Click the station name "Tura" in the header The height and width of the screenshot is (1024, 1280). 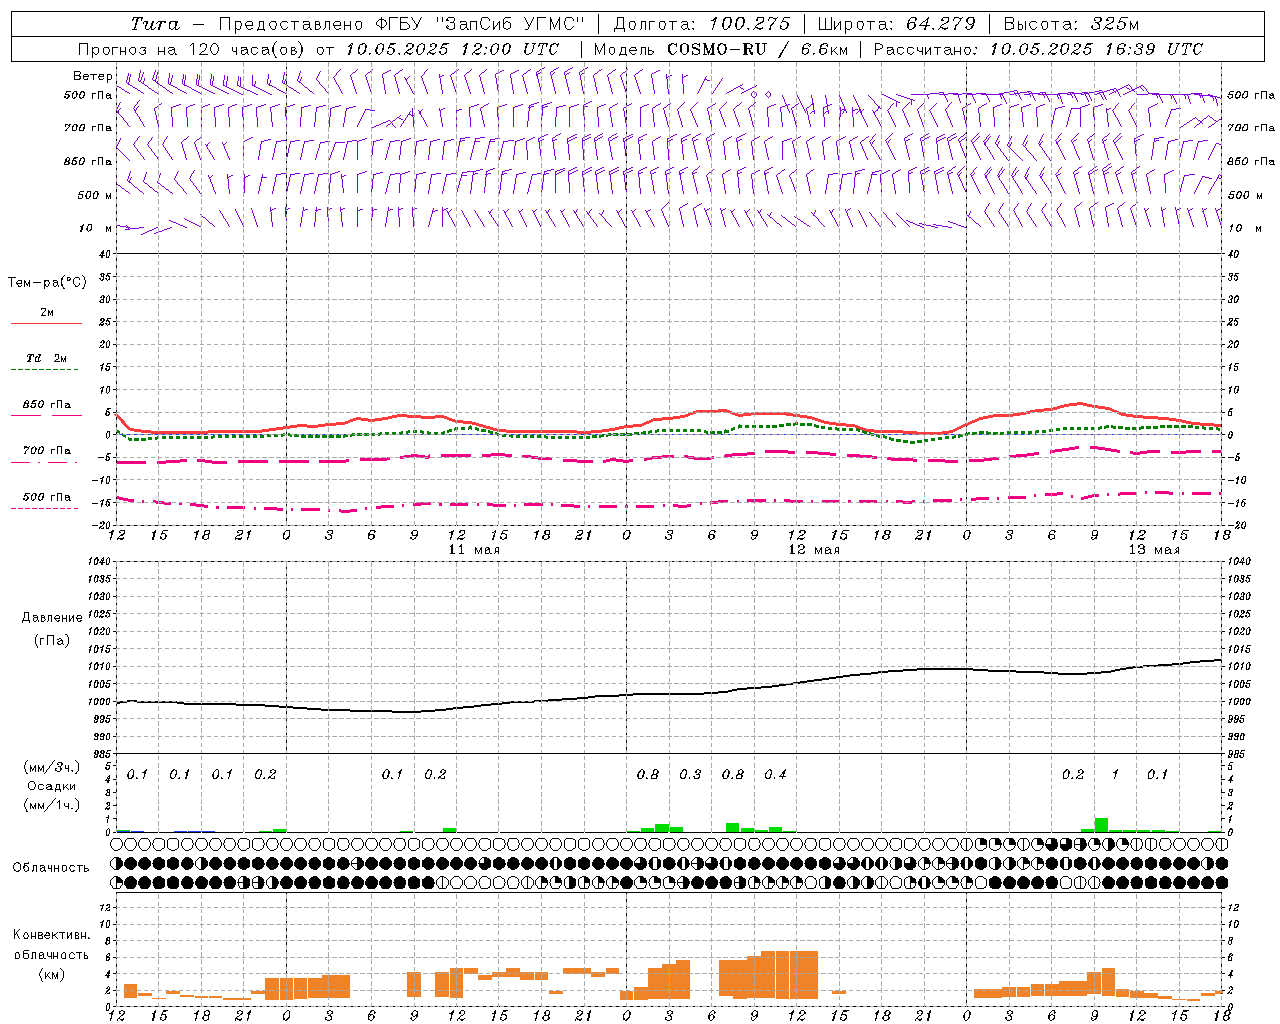(x=155, y=24)
